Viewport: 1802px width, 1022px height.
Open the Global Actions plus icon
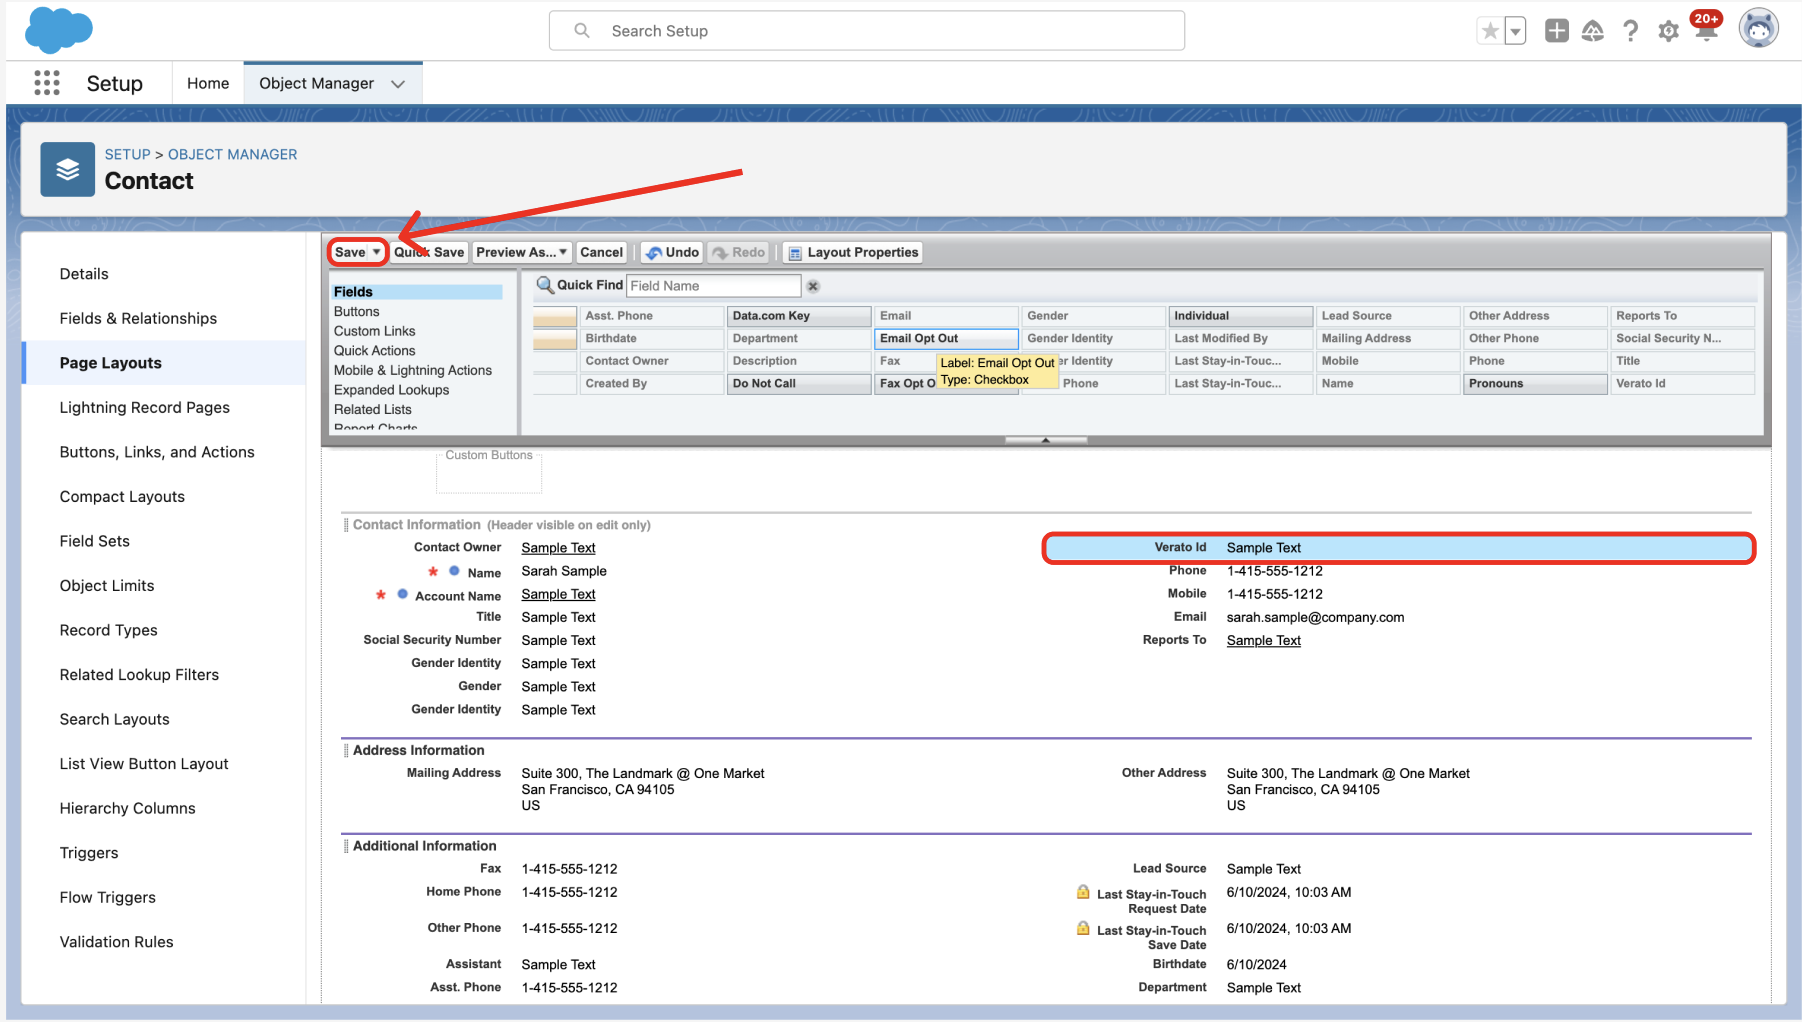coord(1556,31)
